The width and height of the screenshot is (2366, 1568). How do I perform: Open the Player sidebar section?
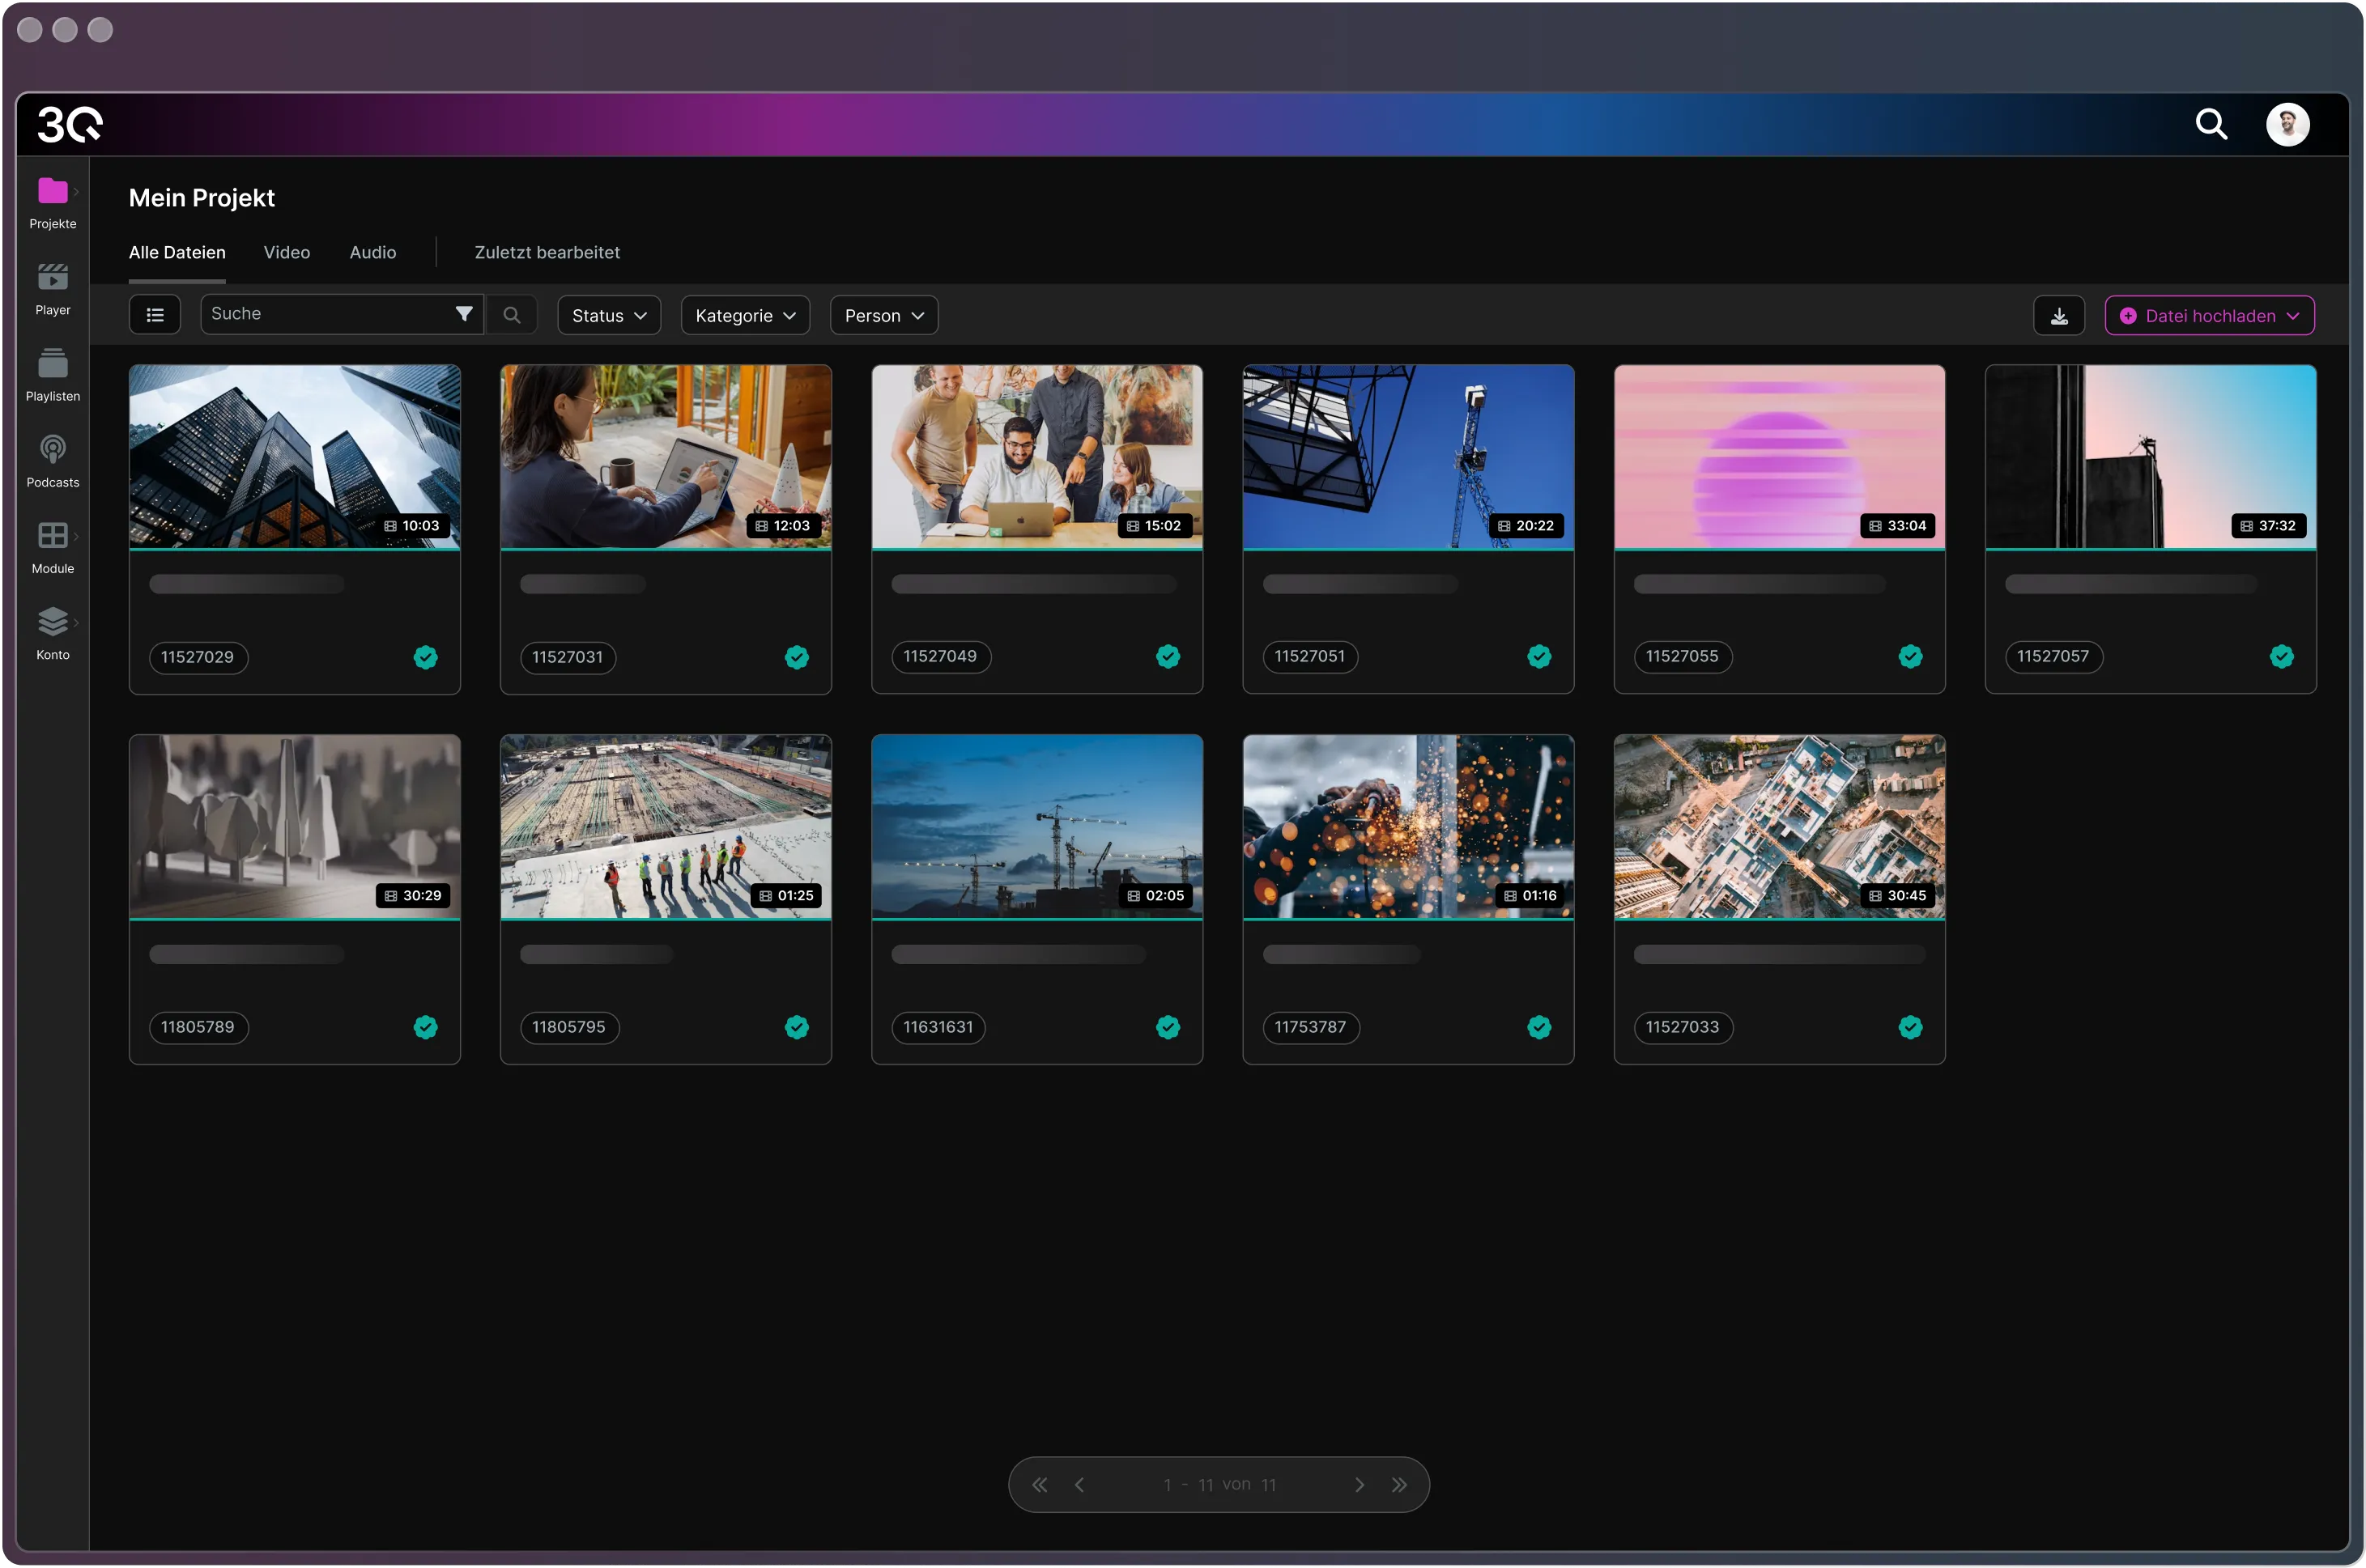(x=53, y=290)
